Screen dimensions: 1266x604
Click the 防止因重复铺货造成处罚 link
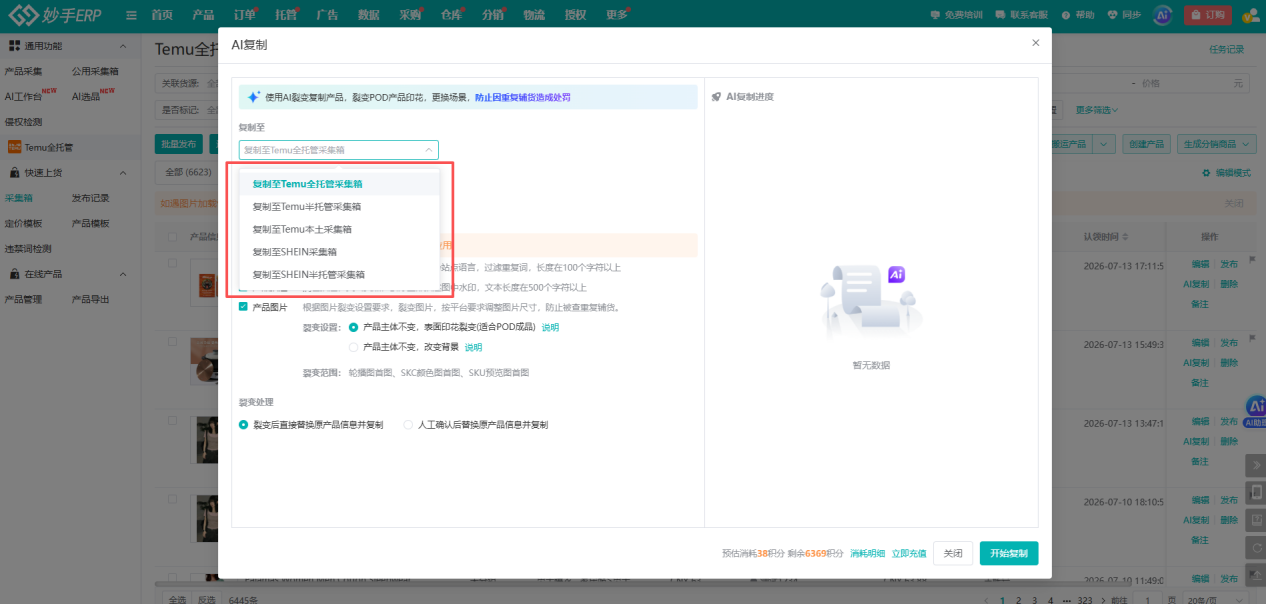pyautogui.click(x=523, y=97)
